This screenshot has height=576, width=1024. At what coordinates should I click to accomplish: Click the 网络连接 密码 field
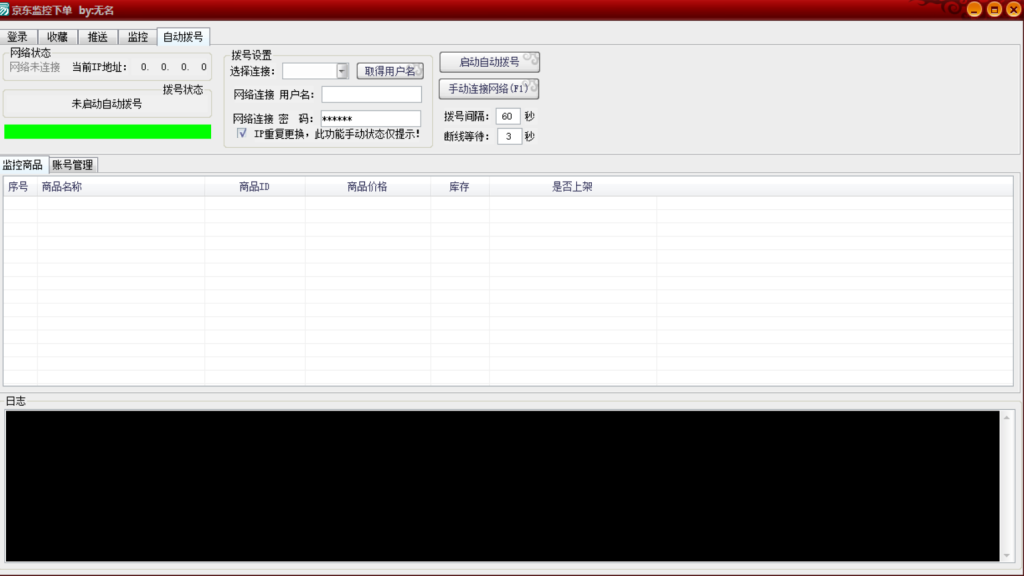[x=371, y=119]
